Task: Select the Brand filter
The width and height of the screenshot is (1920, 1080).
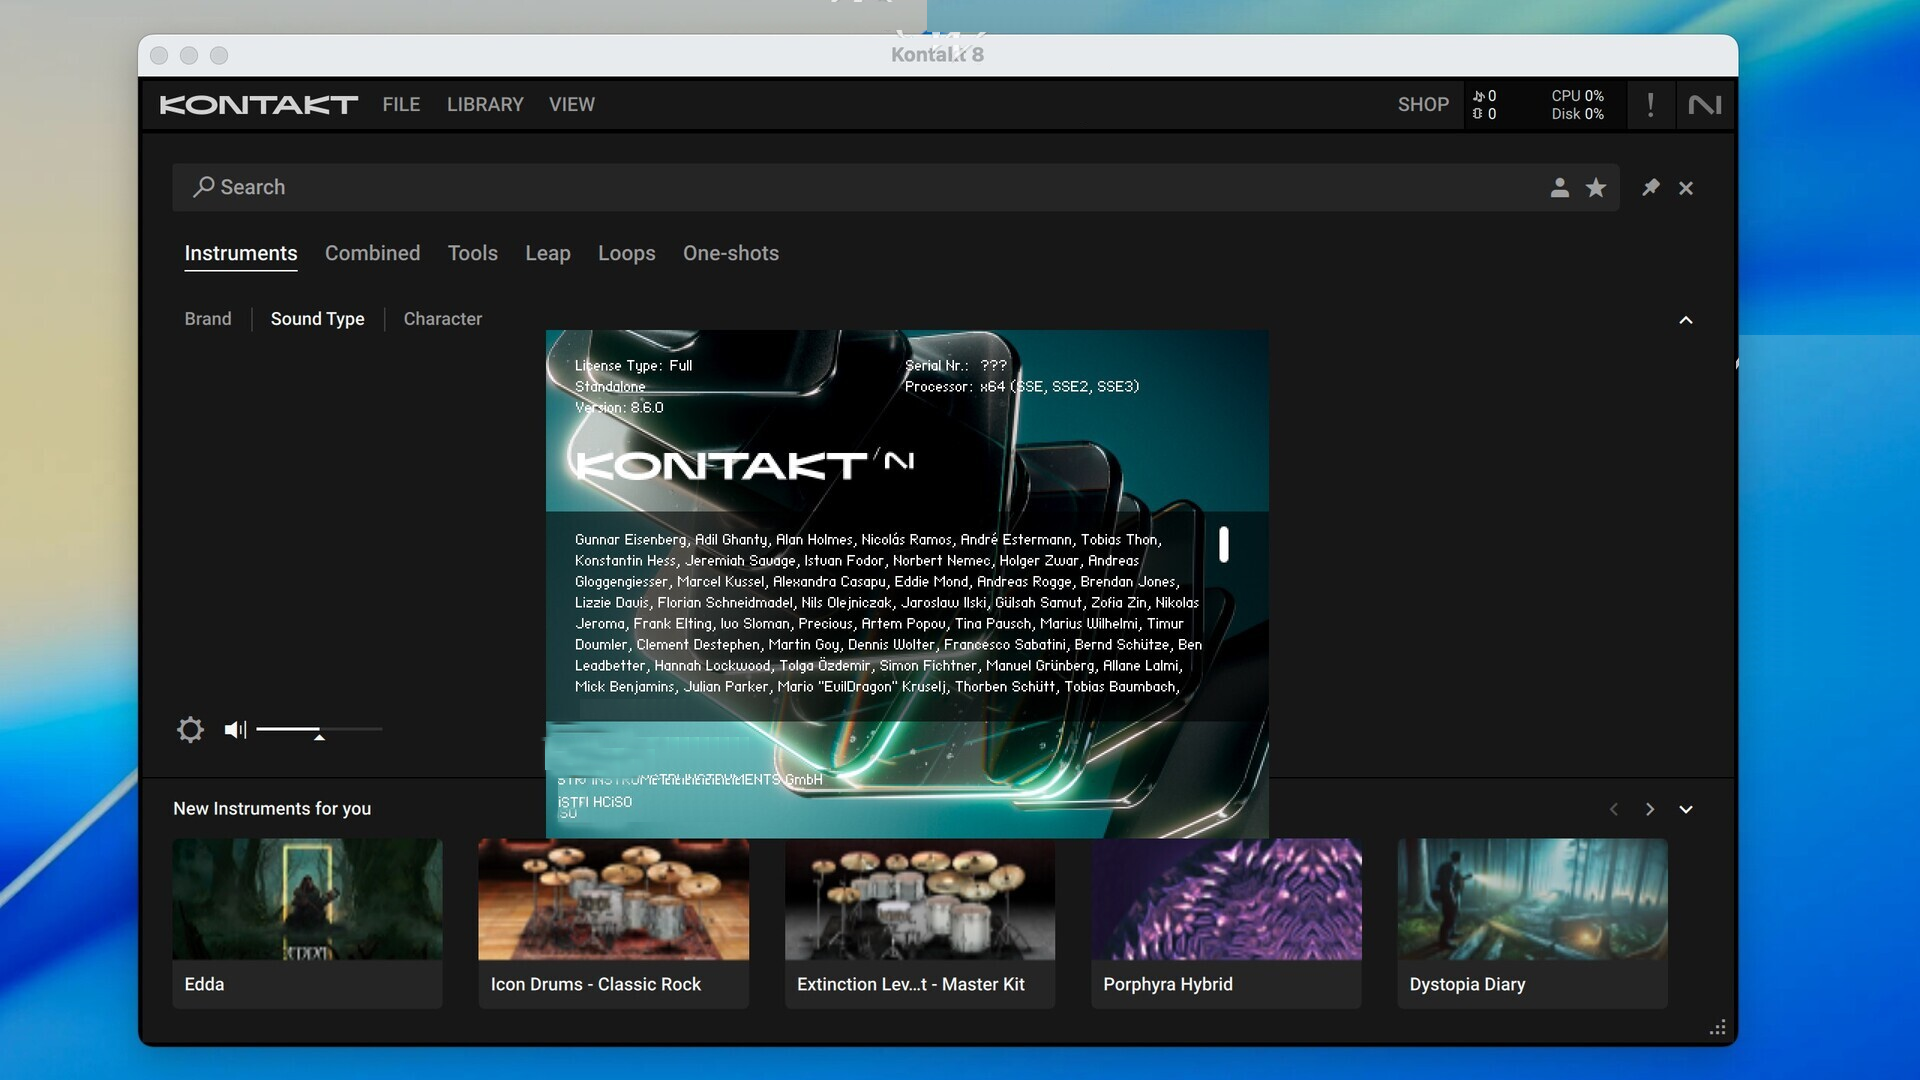Action: [x=208, y=319]
